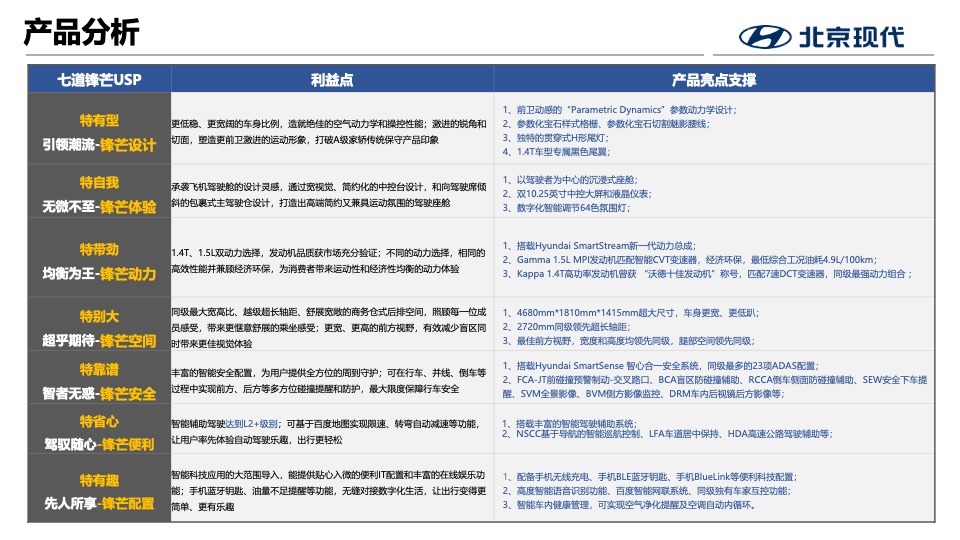The image size is (960, 540).
Task: Select the 特省心 row label
Action: [99, 421]
